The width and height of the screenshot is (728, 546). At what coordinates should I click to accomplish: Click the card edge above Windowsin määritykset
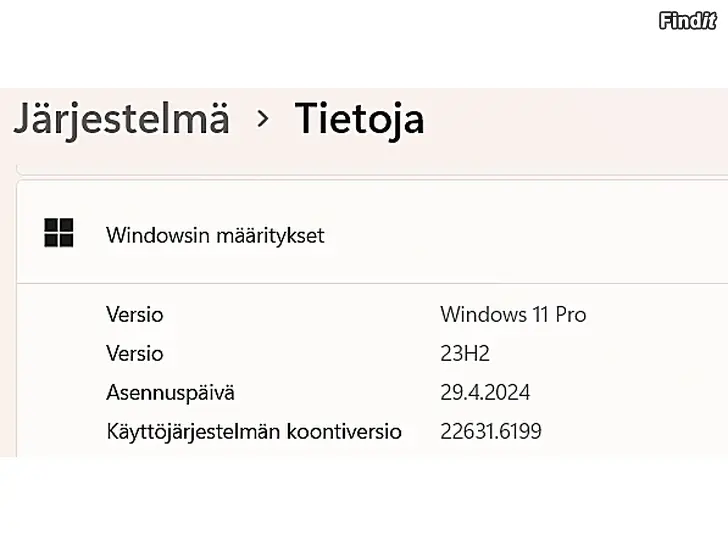[x=370, y=180]
